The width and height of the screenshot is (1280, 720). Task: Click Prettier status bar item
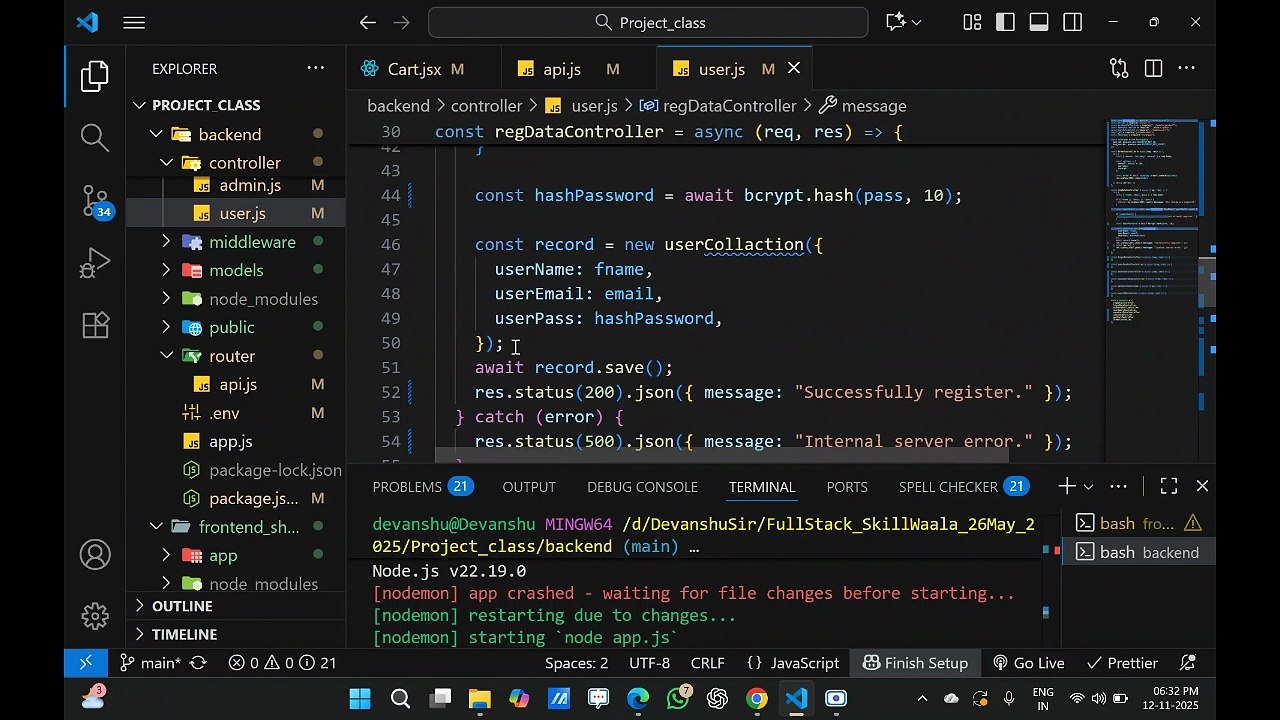click(x=1121, y=663)
